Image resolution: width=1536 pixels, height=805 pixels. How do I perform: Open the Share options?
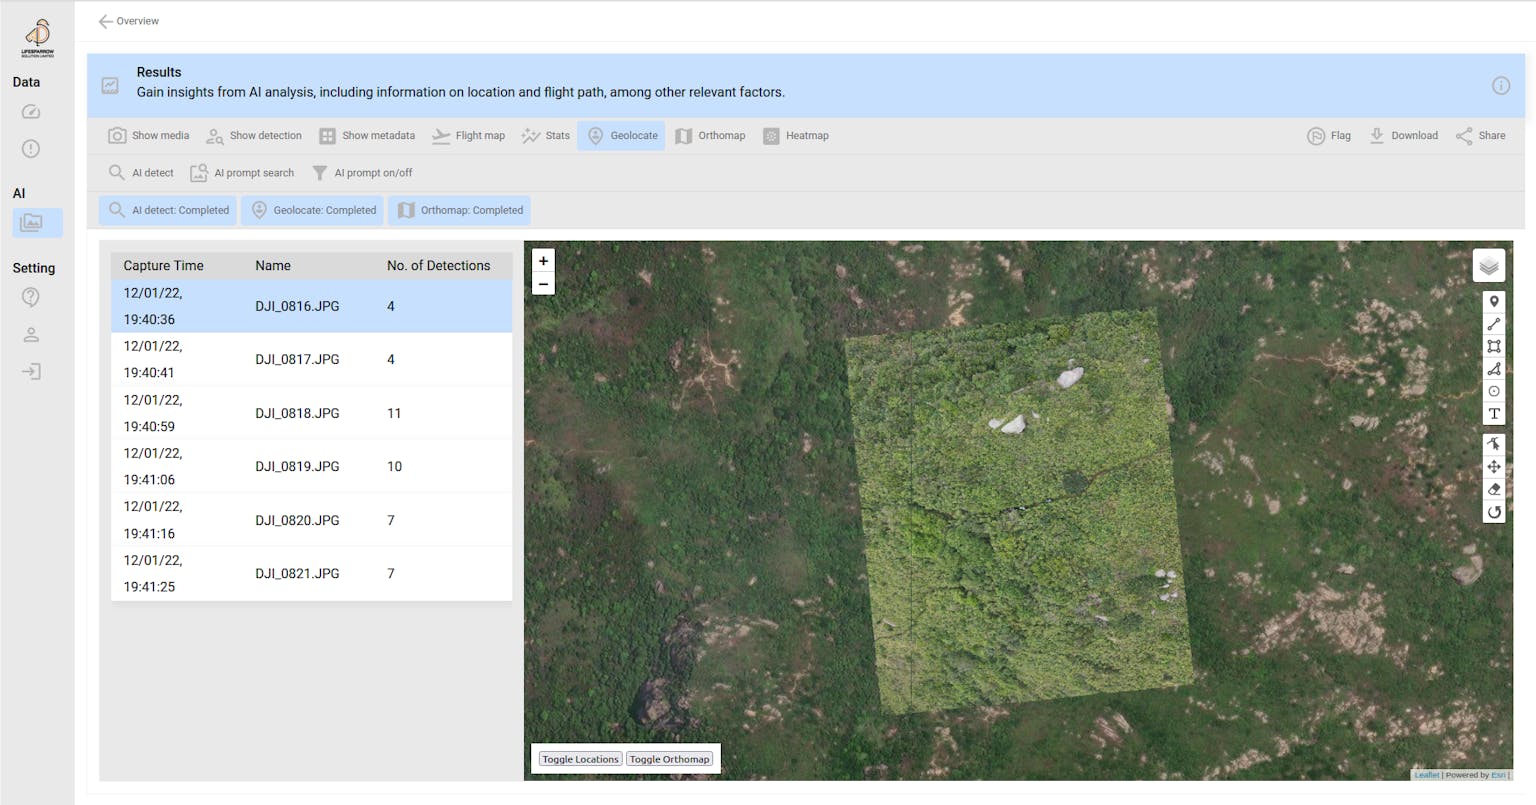click(x=1480, y=136)
